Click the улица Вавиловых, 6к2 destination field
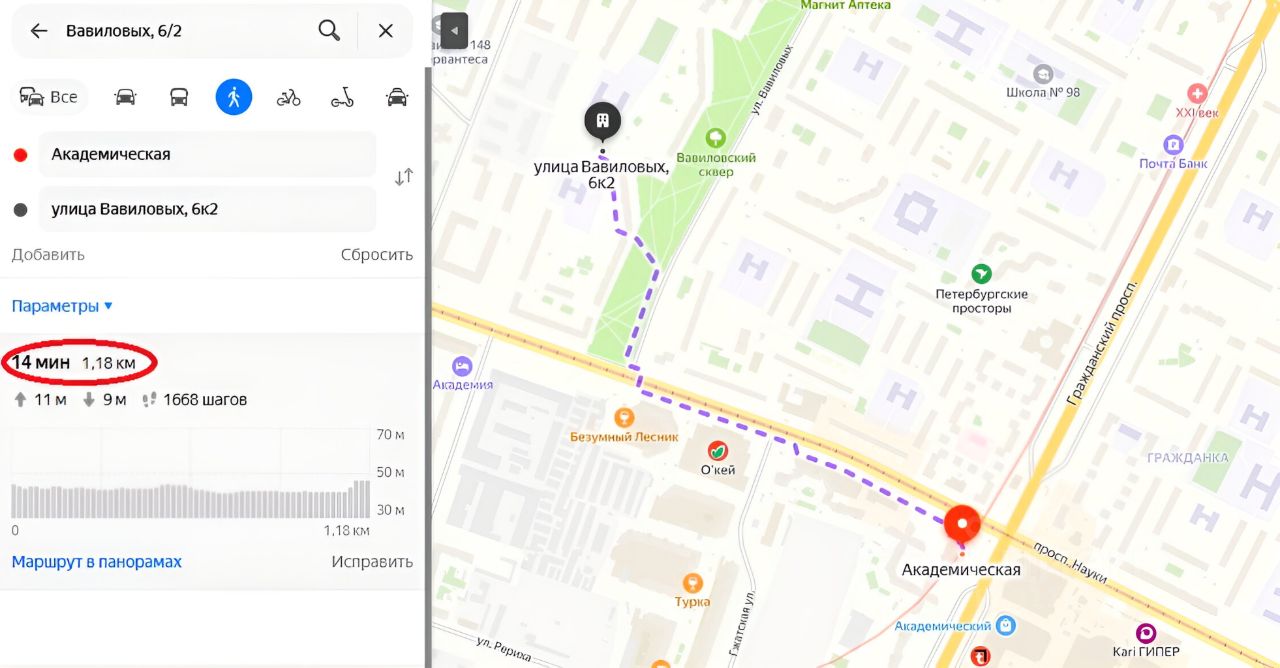This screenshot has height=668, width=1280. tap(207, 209)
